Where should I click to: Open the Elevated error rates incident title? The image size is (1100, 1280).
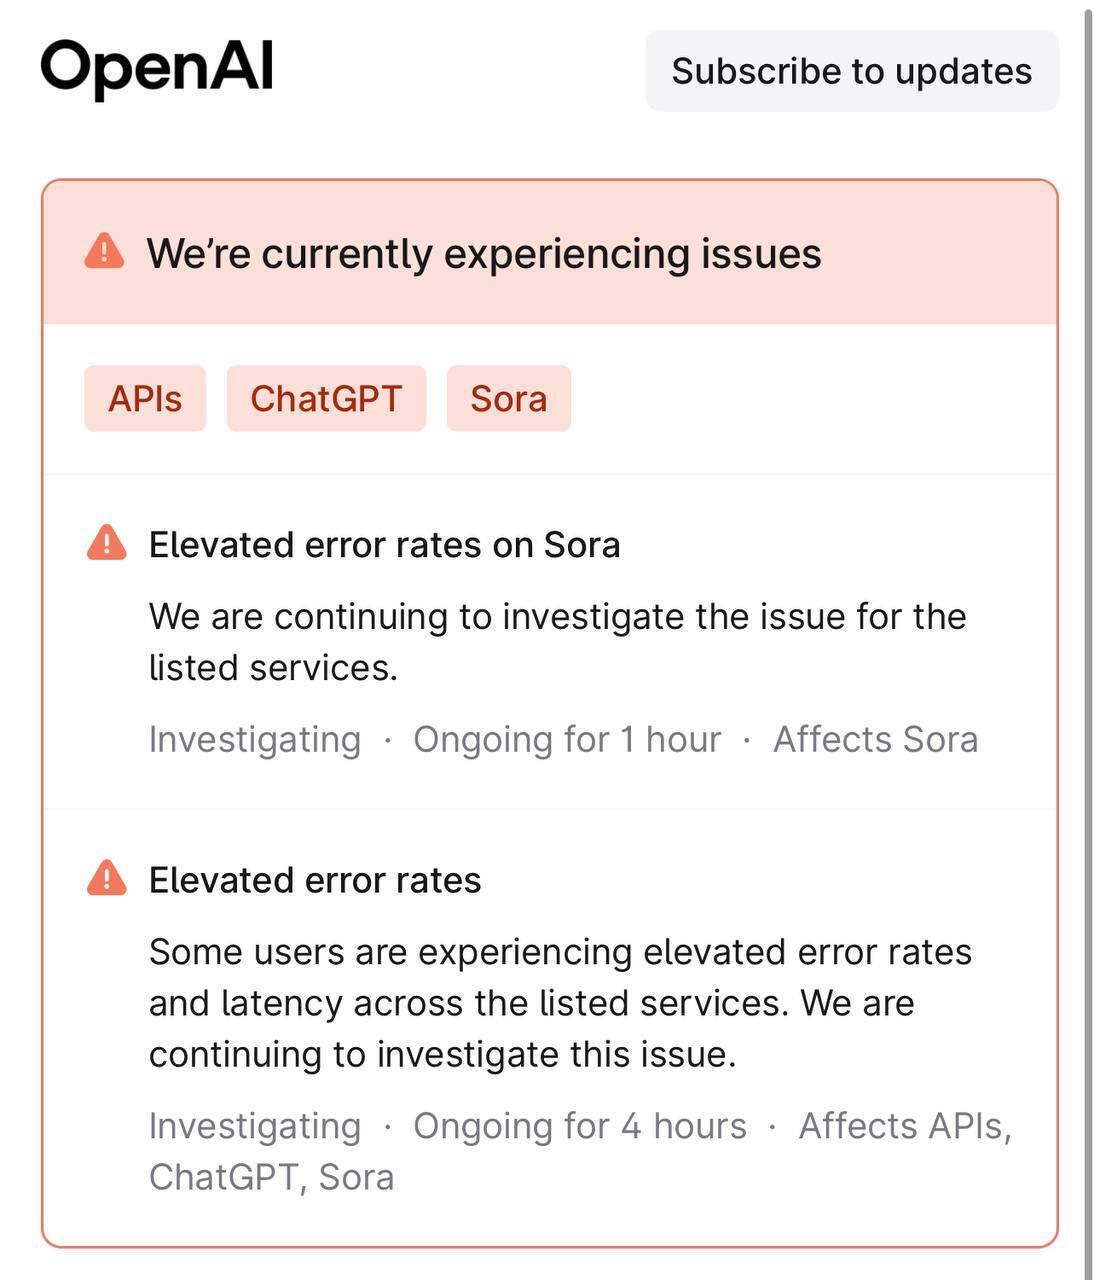click(x=315, y=880)
